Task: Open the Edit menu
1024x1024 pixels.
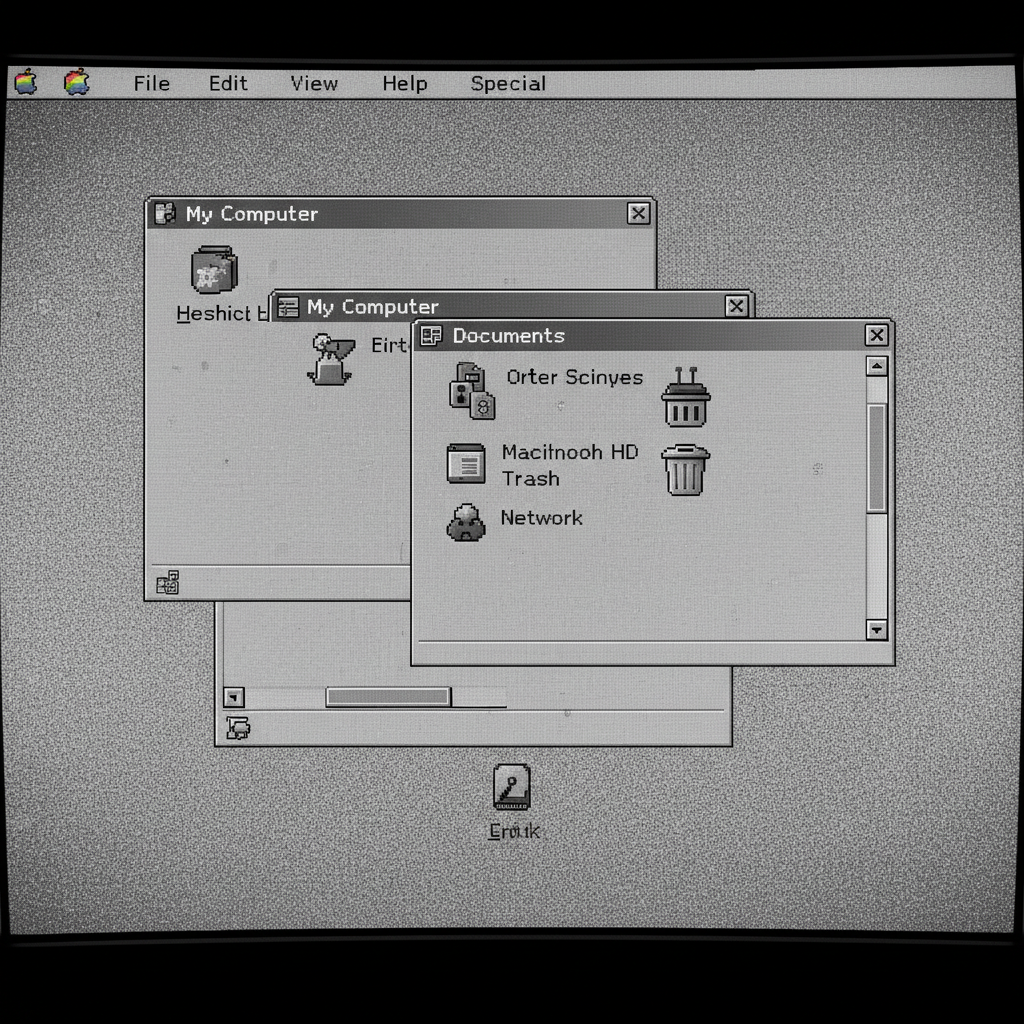Action: pos(228,84)
